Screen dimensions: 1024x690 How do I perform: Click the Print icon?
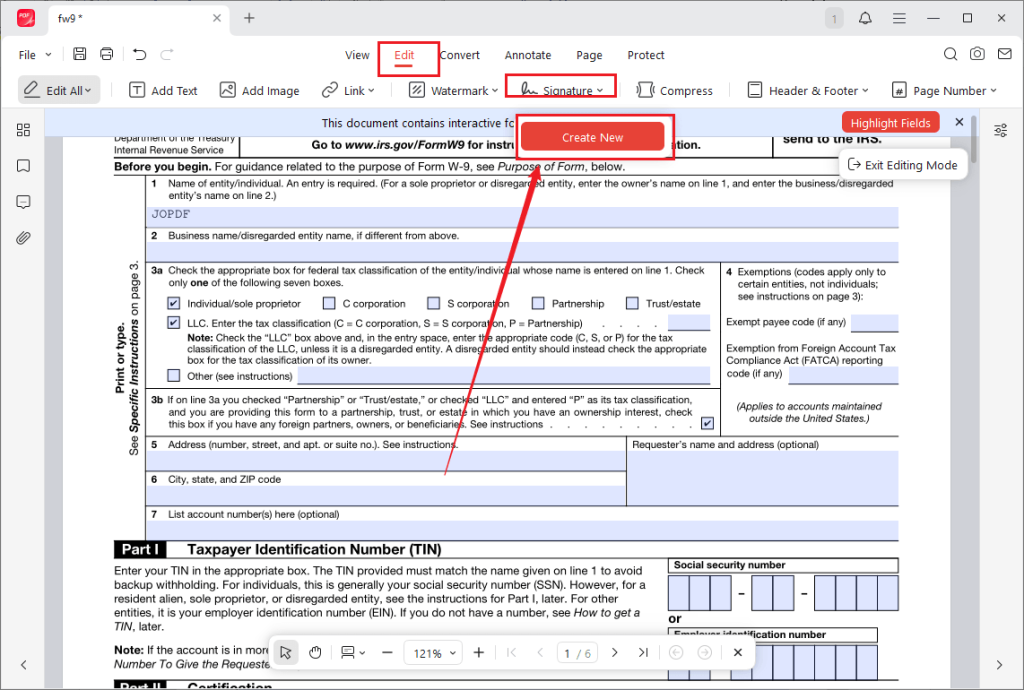106,54
